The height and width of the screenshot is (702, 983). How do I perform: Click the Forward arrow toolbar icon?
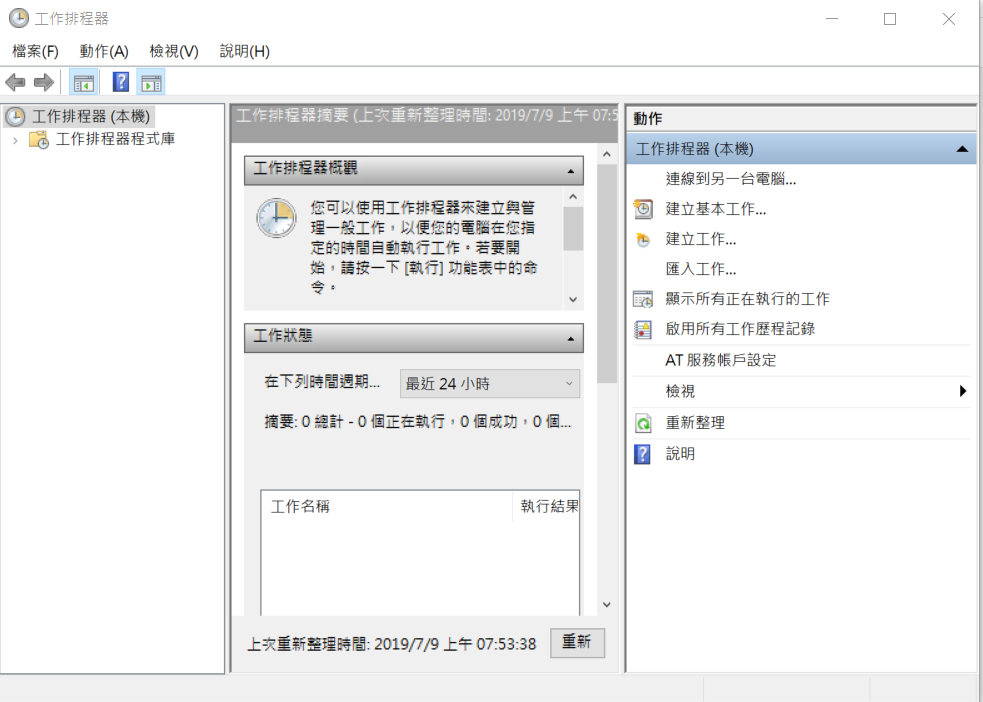43,82
